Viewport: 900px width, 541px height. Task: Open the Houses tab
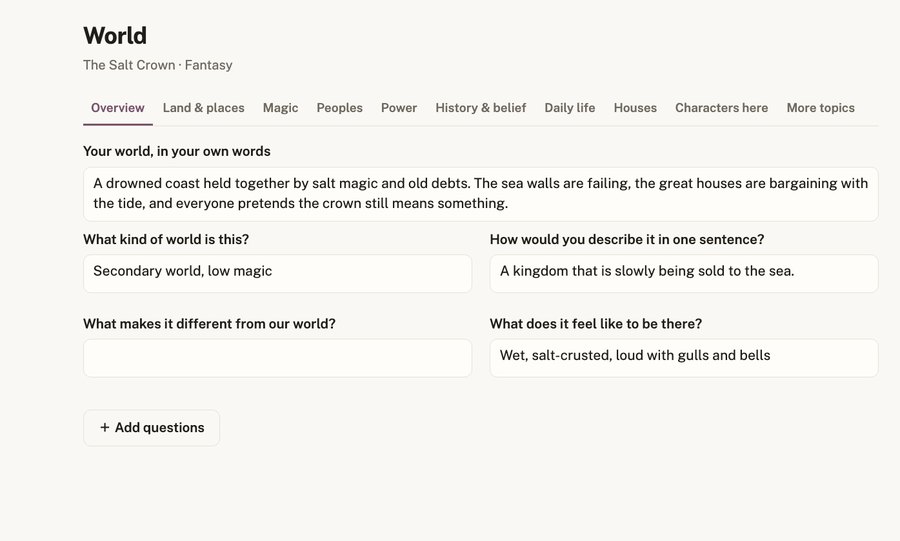[x=635, y=108]
